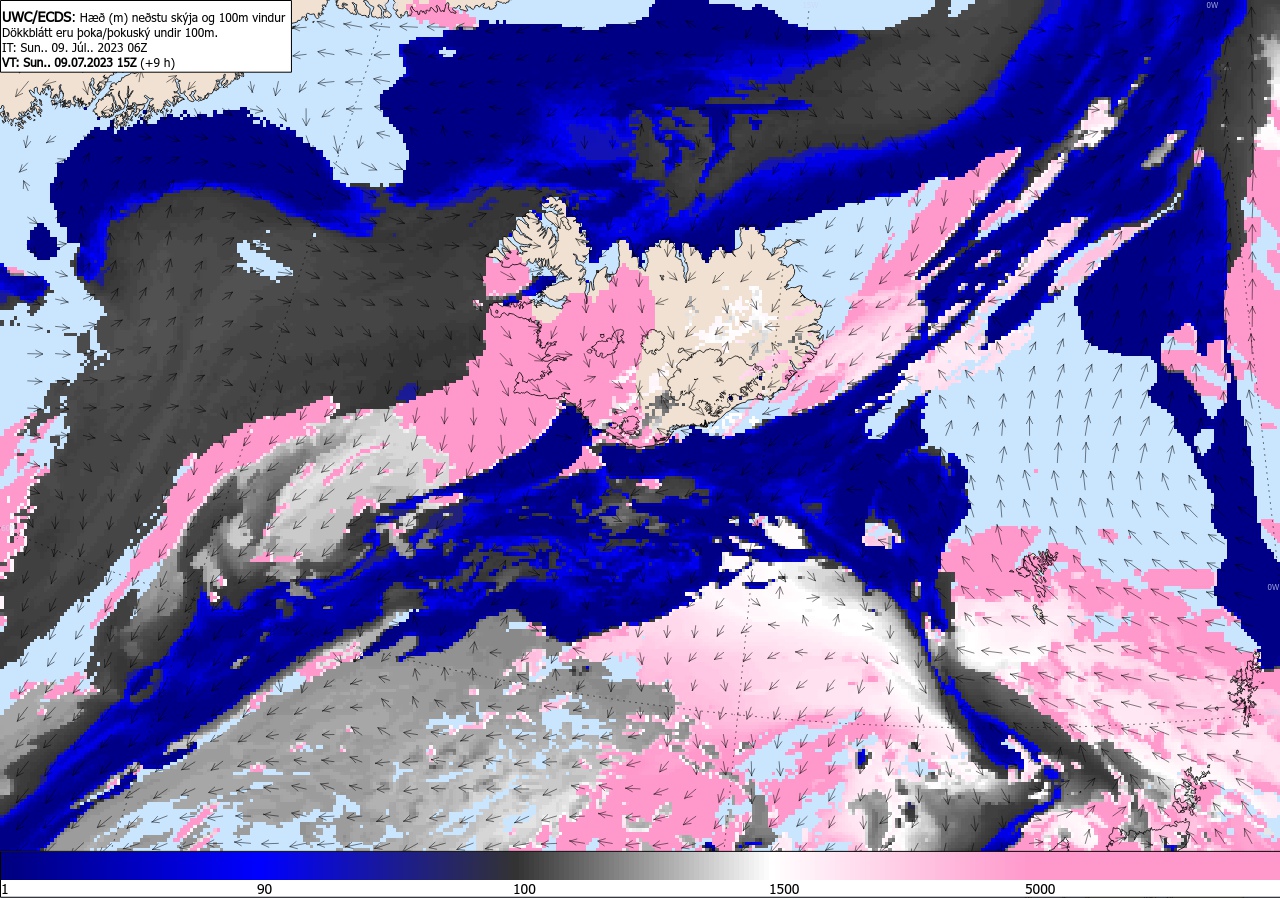The width and height of the screenshot is (1280, 898).
Task: Click the color scale label '1500'
Action: click(784, 889)
